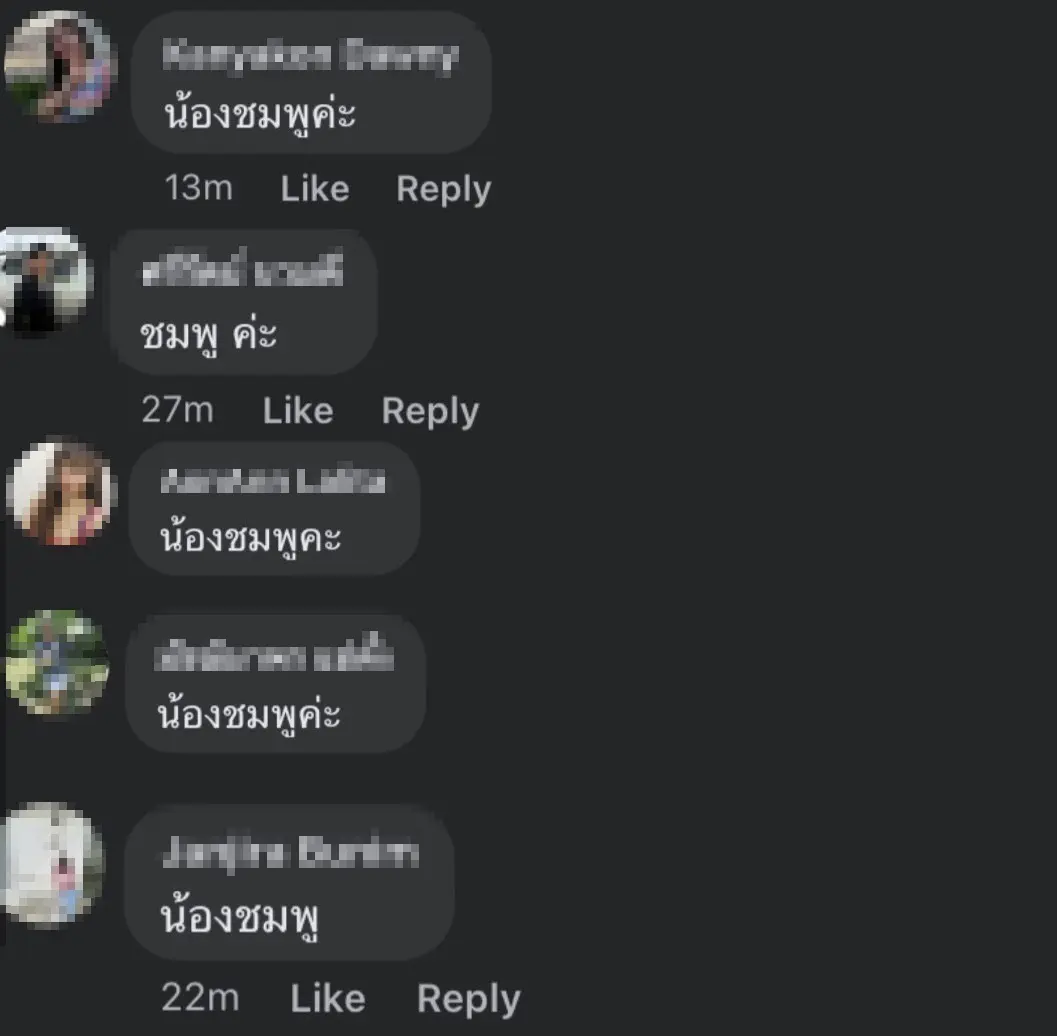Open profile picture of the 13m commenter

pyautogui.click(x=61, y=66)
